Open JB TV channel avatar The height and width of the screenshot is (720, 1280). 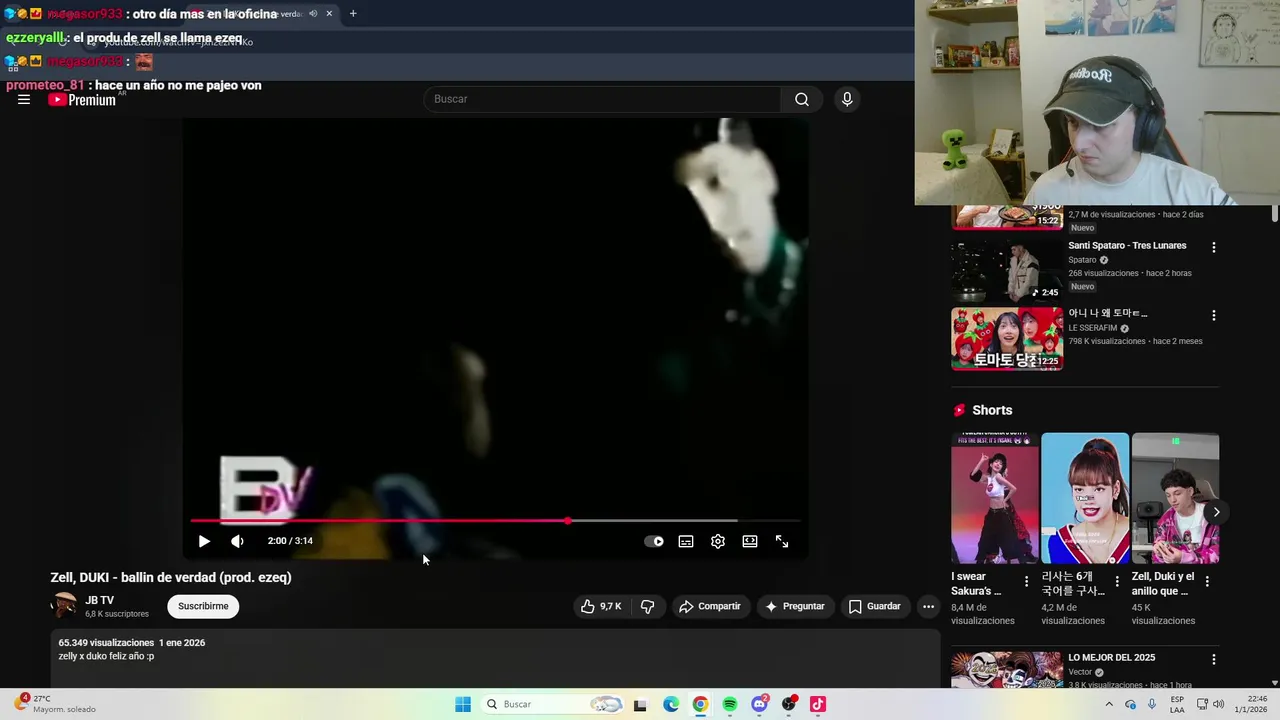(65, 606)
